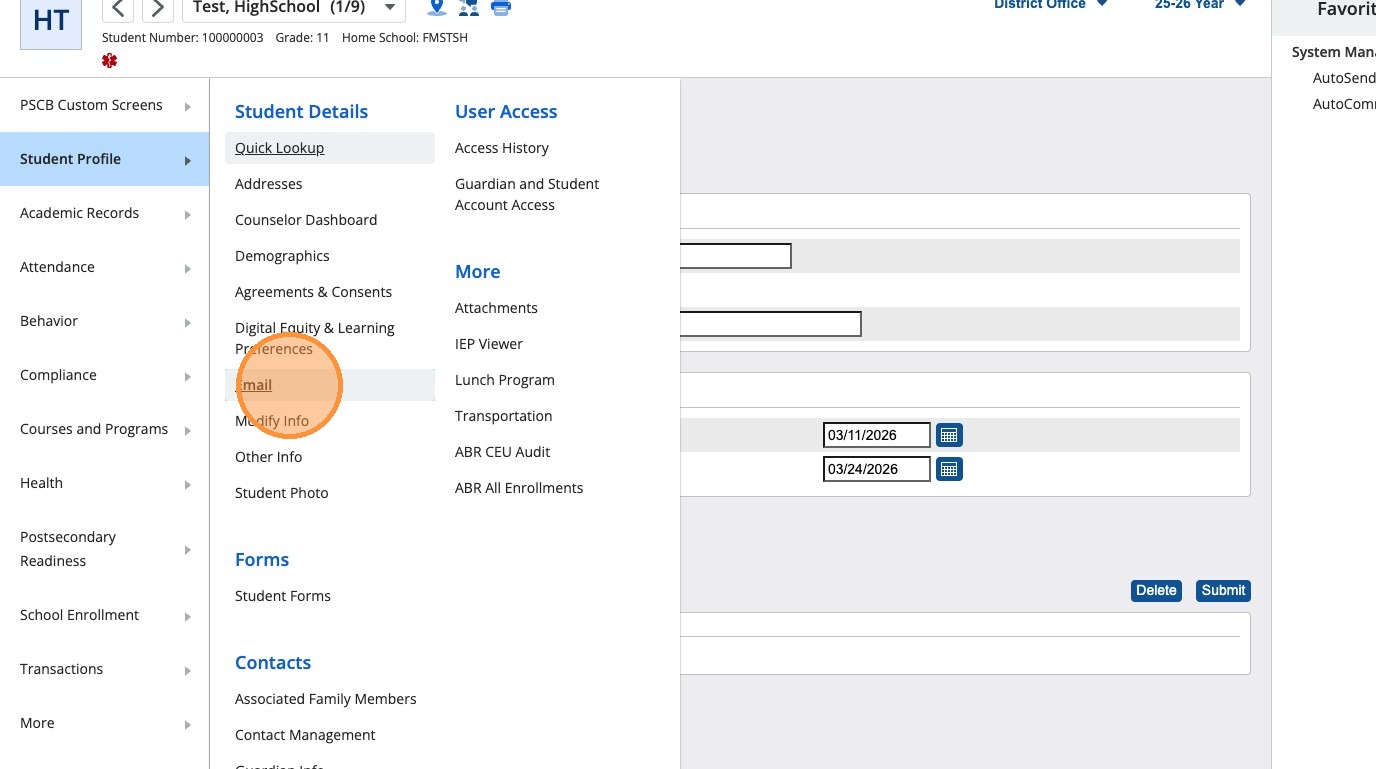1376x769 pixels.
Task: Select School Enrollment in the left navigation
Action: [x=104, y=615]
